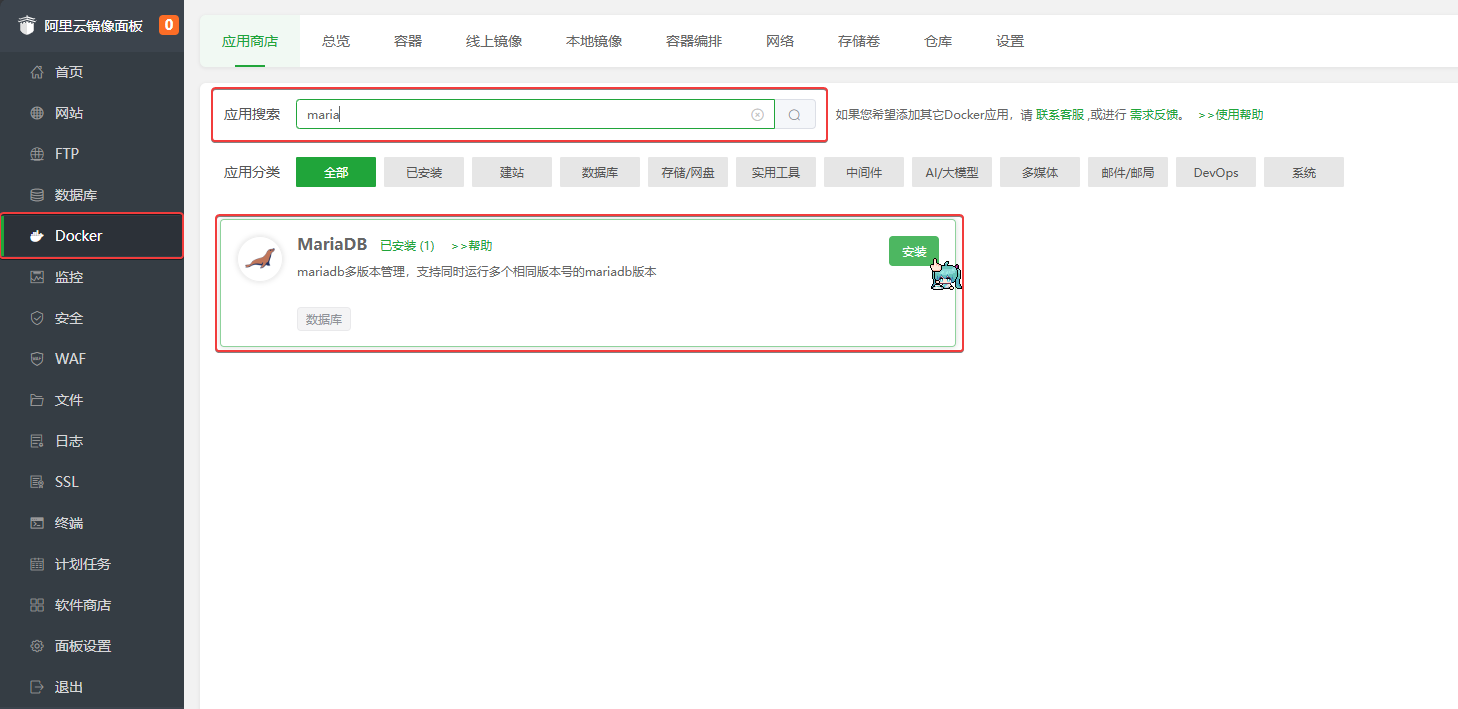This screenshot has width=1458, height=709.
Task: Click the grid icon beside 软件商店
Action: 37,605
